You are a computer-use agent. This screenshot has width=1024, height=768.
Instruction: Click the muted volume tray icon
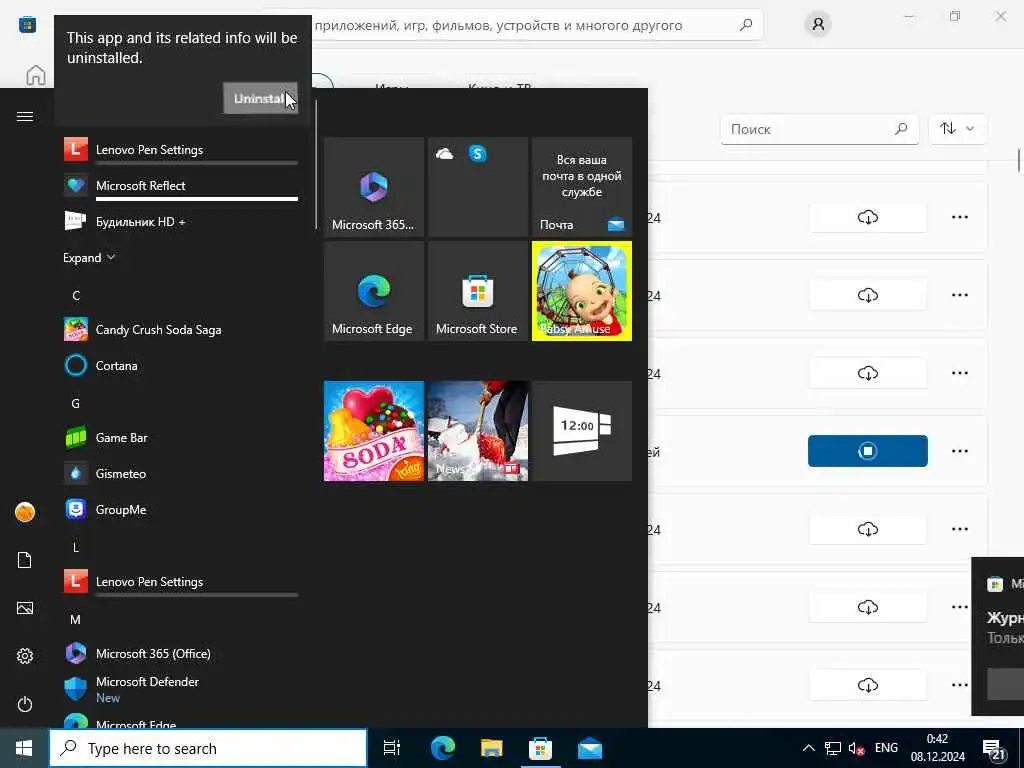click(x=856, y=748)
